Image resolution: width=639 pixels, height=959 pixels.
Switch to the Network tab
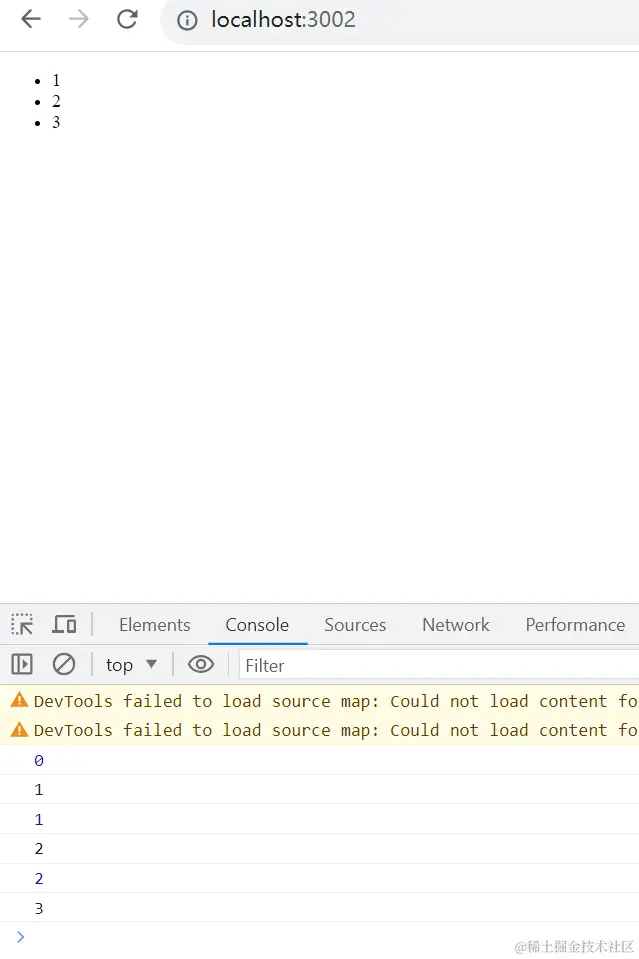click(x=456, y=624)
